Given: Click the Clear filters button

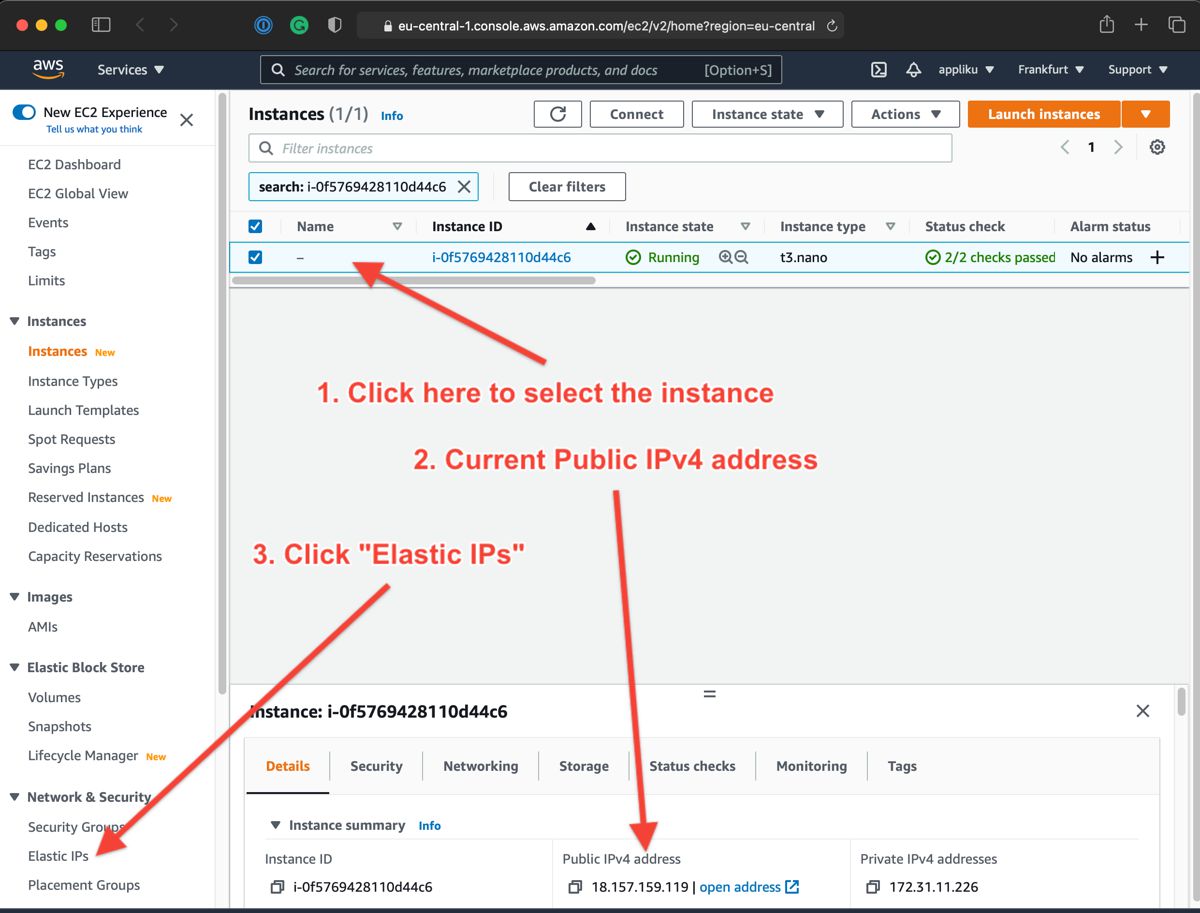Looking at the screenshot, I should click(567, 187).
